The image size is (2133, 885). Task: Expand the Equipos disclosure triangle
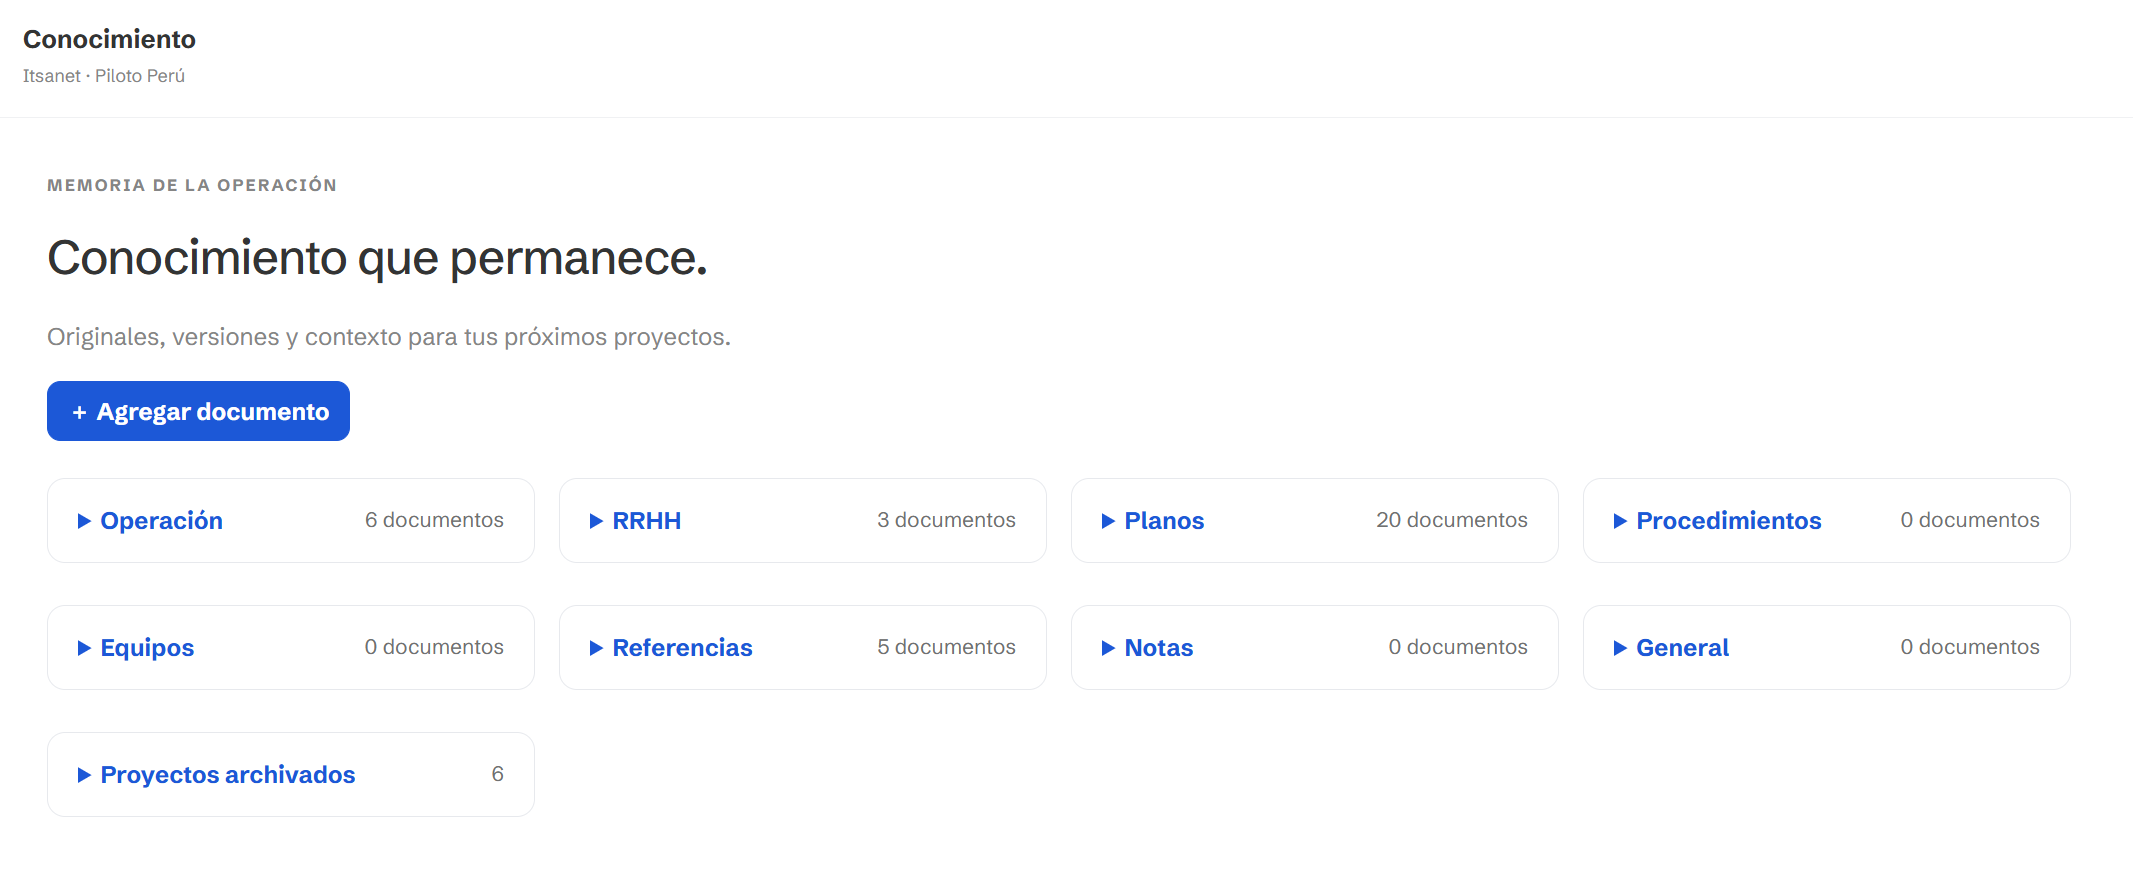pyautogui.click(x=84, y=648)
